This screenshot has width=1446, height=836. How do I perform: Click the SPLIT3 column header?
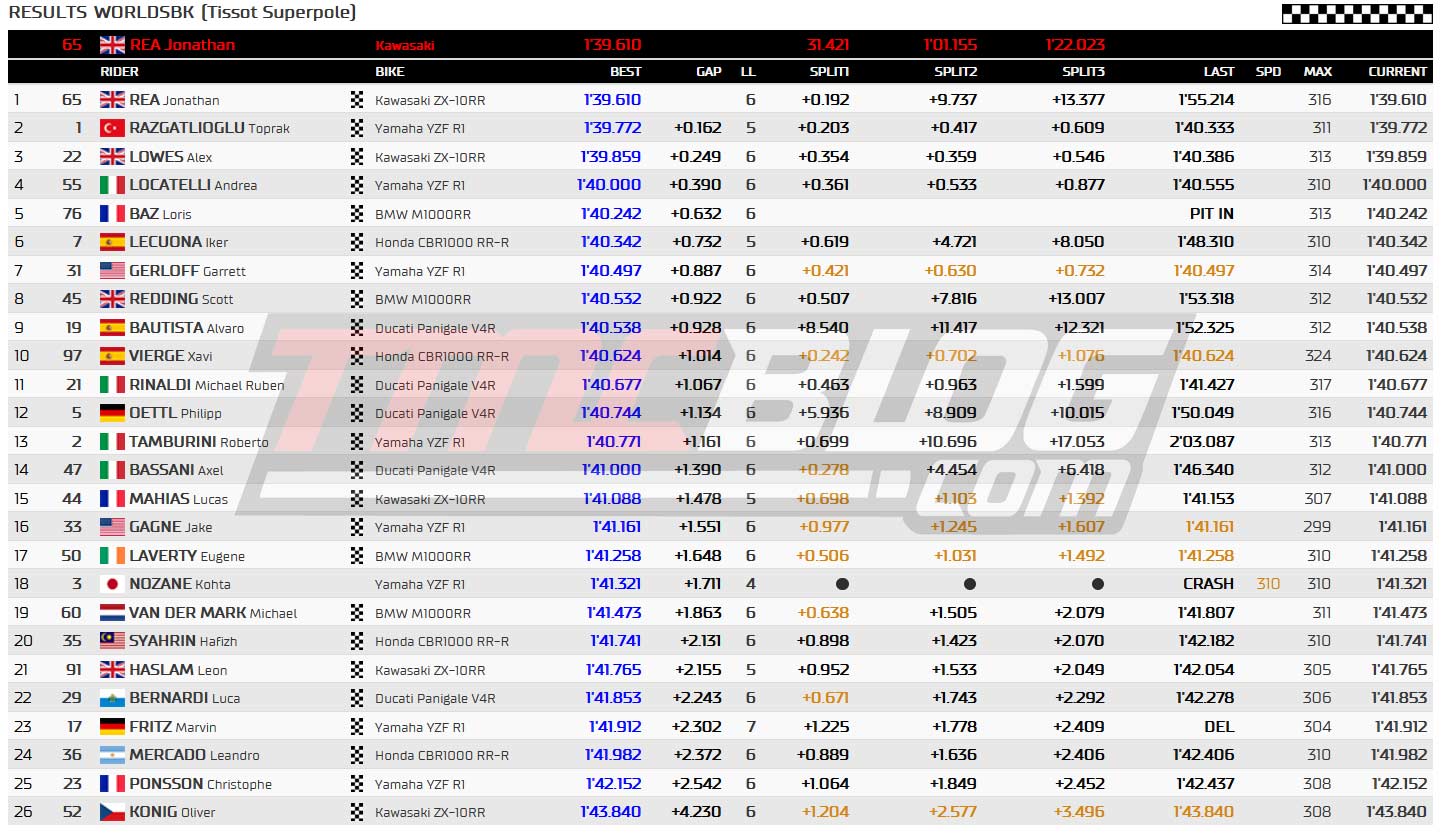(1083, 72)
